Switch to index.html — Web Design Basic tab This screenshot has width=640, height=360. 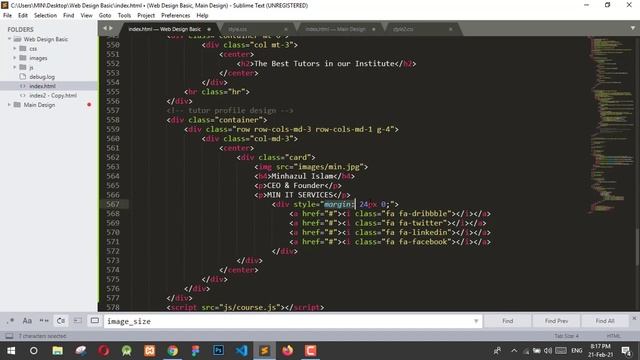[164, 29]
